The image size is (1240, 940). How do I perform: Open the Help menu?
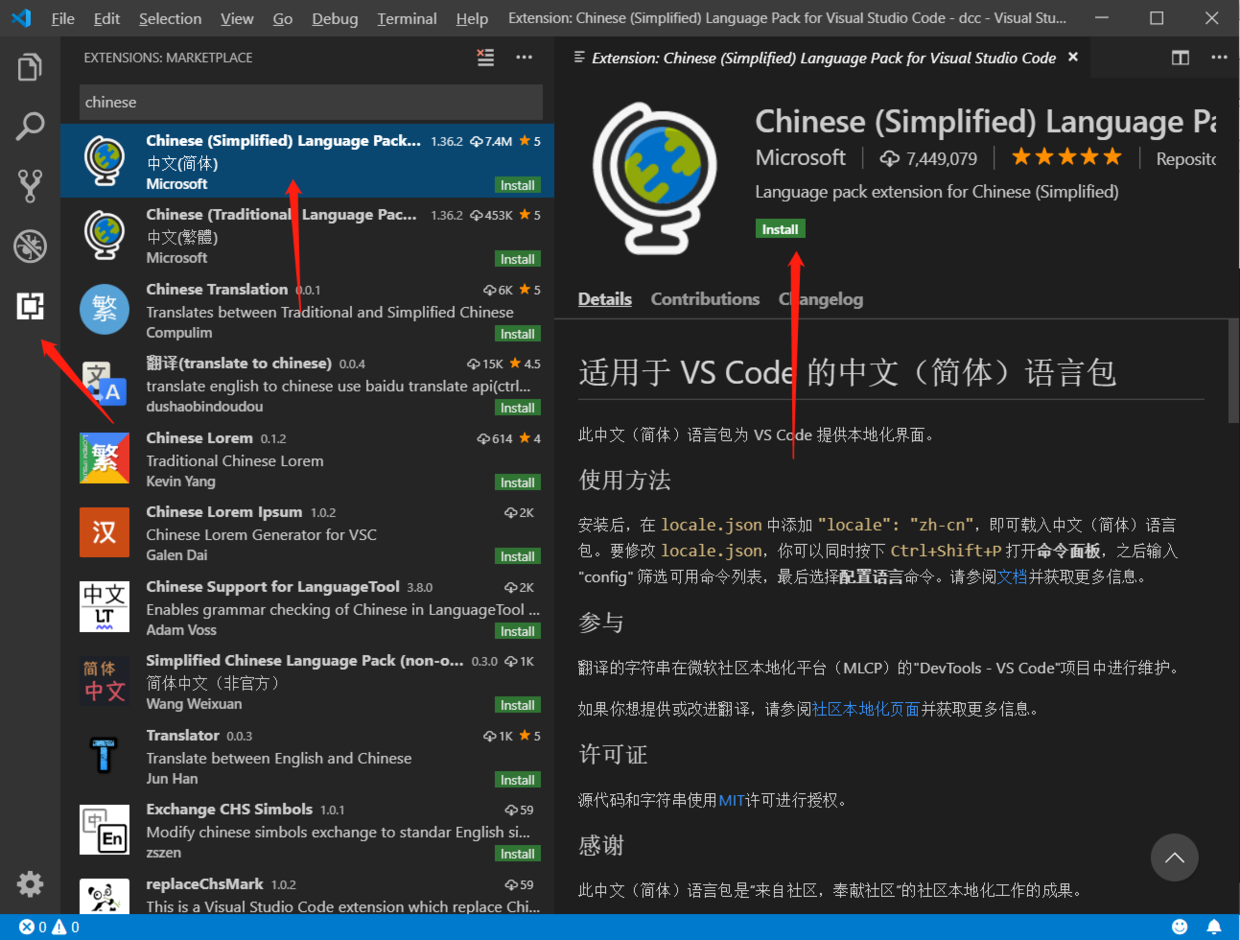tap(472, 18)
